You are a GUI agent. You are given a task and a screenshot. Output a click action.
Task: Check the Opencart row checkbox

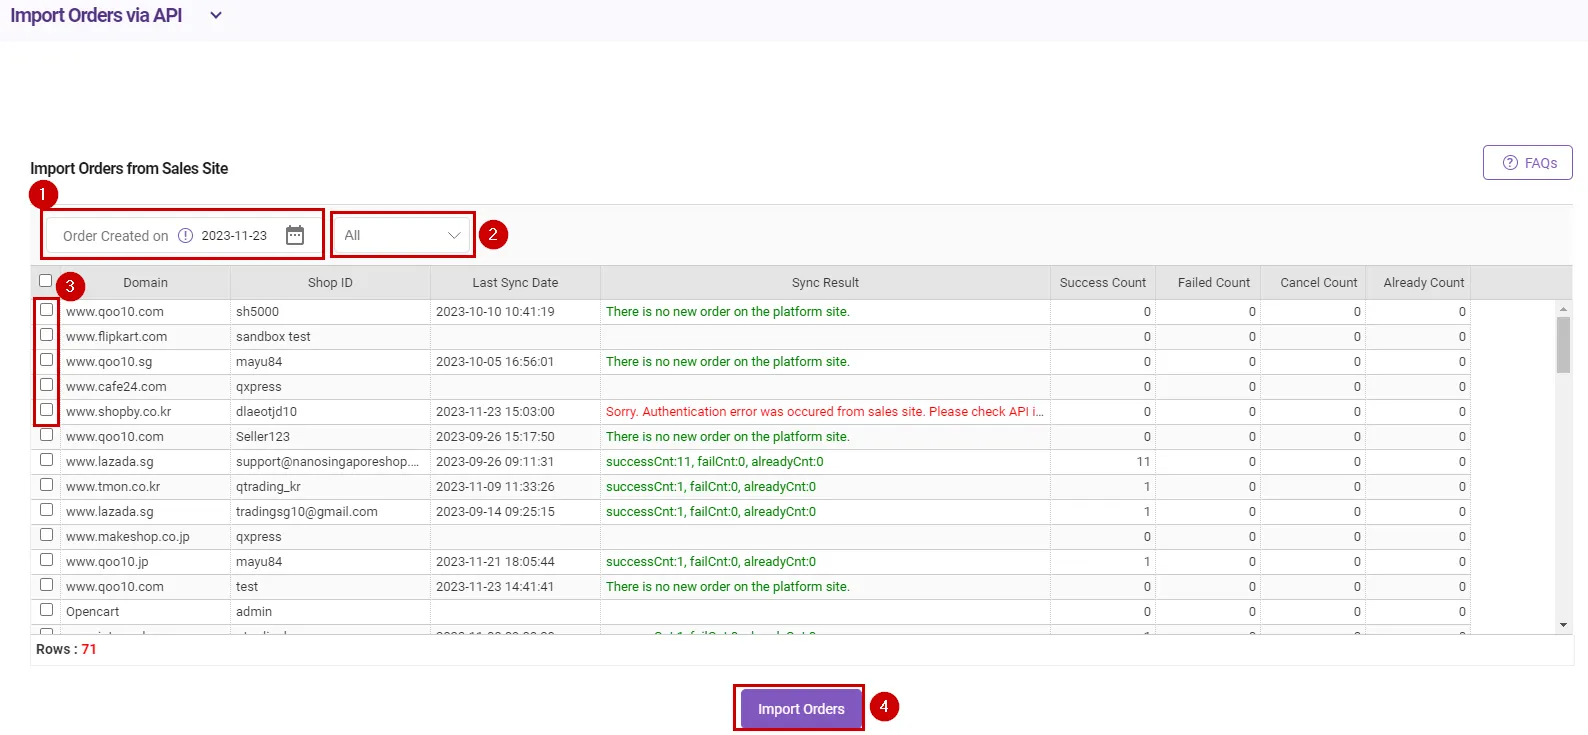coord(46,610)
